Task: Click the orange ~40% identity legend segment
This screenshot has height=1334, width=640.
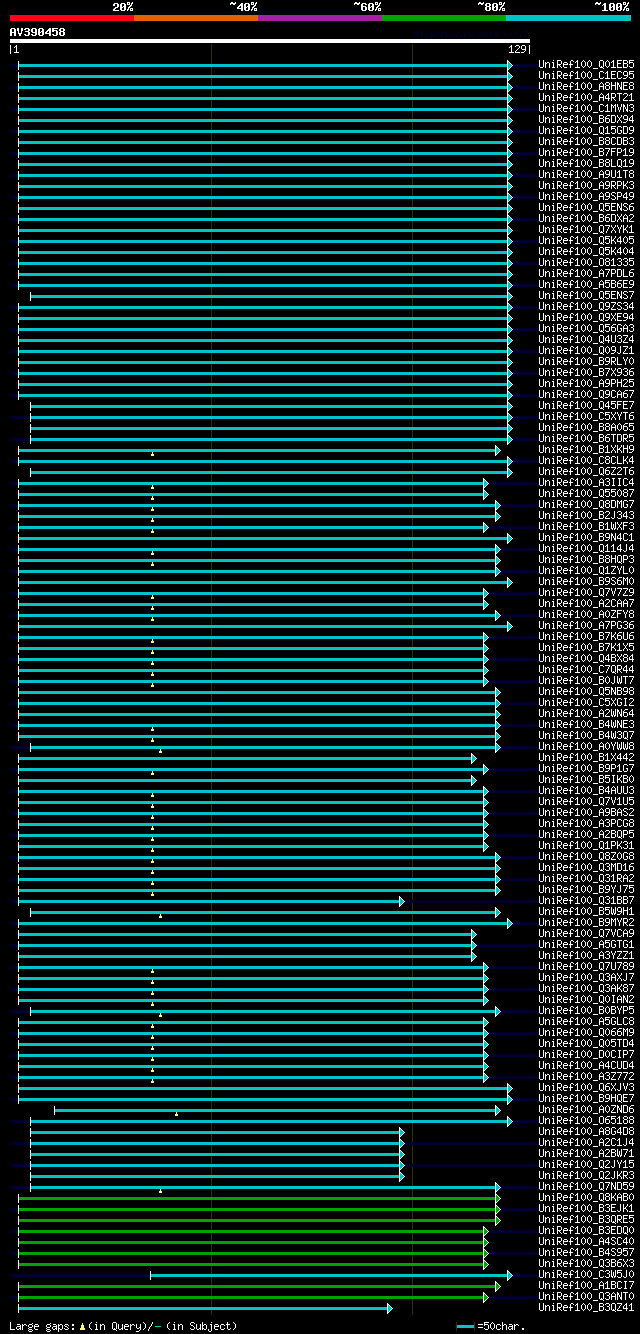Action: [x=196, y=17]
